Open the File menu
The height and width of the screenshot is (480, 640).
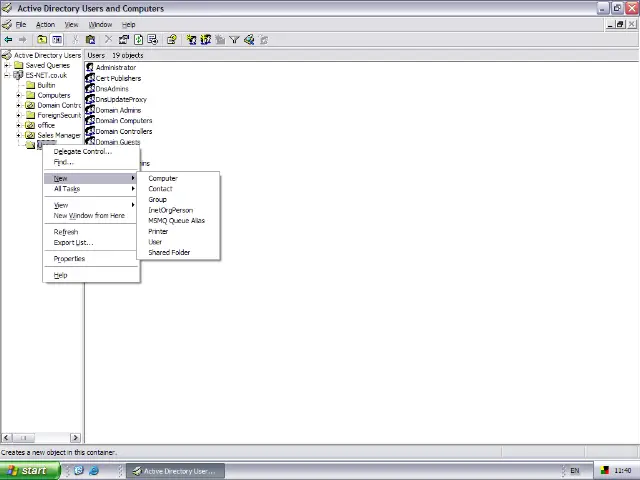[20, 24]
